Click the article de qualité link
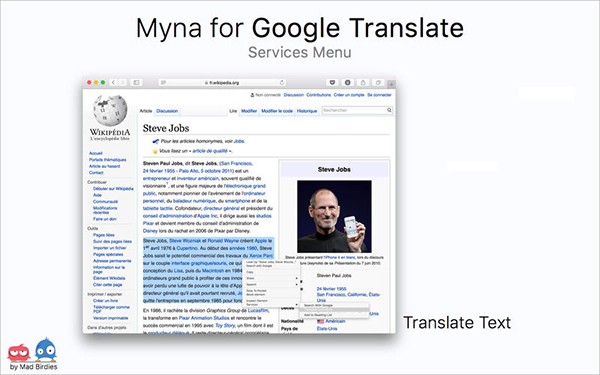This screenshot has height=375, width=600. pos(210,151)
